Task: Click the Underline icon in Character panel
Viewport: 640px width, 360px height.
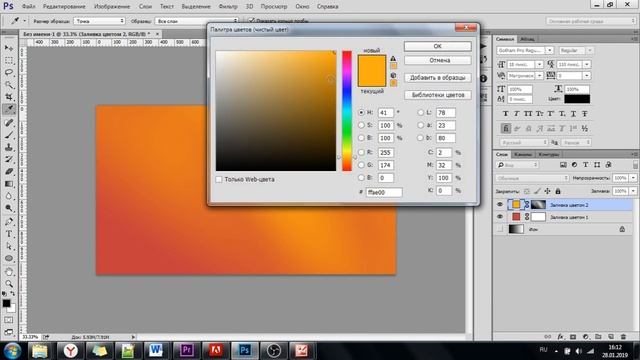Action: (573, 114)
